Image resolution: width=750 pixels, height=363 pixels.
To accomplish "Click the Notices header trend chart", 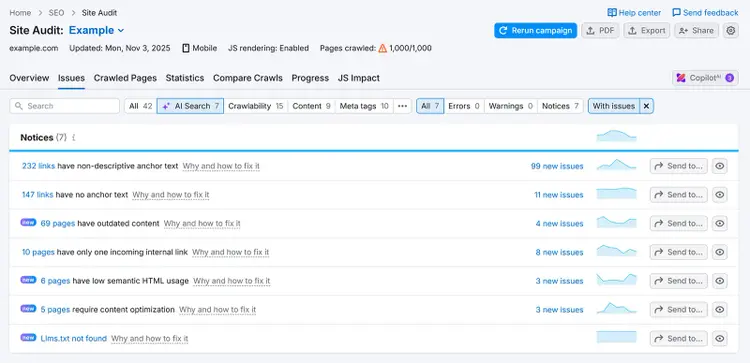I will 617,136.
